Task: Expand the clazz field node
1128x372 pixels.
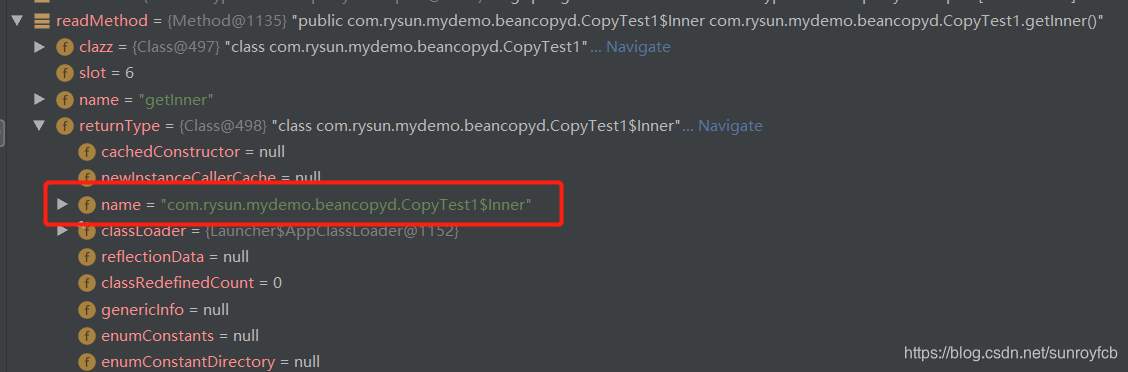Action: (40, 47)
